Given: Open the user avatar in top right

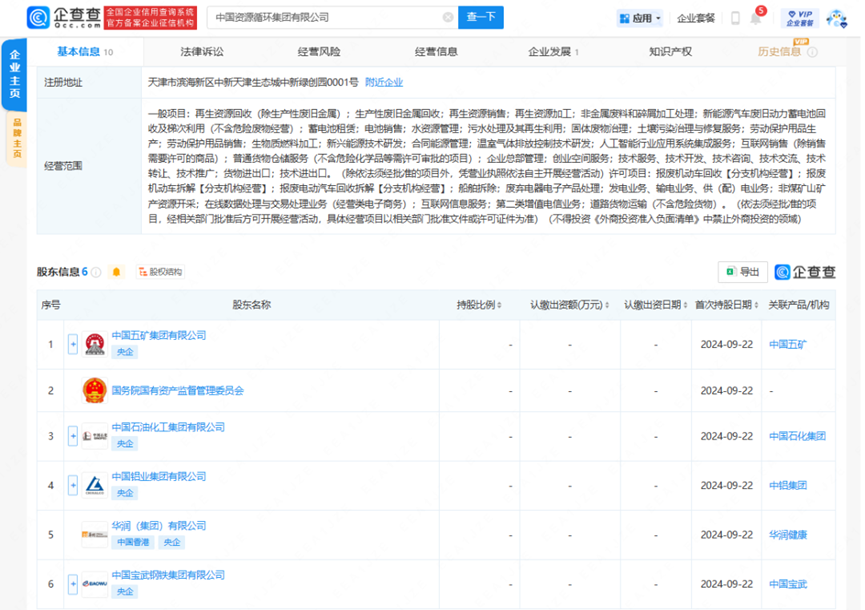Looking at the screenshot, I should [837, 18].
